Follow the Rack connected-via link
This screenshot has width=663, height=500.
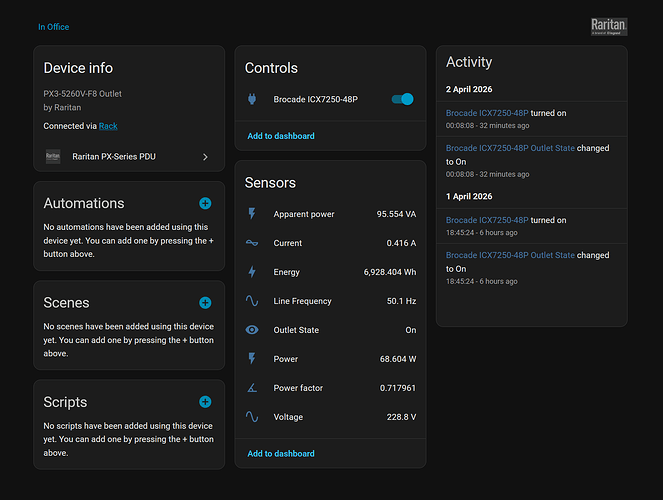click(x=108, y=126)
